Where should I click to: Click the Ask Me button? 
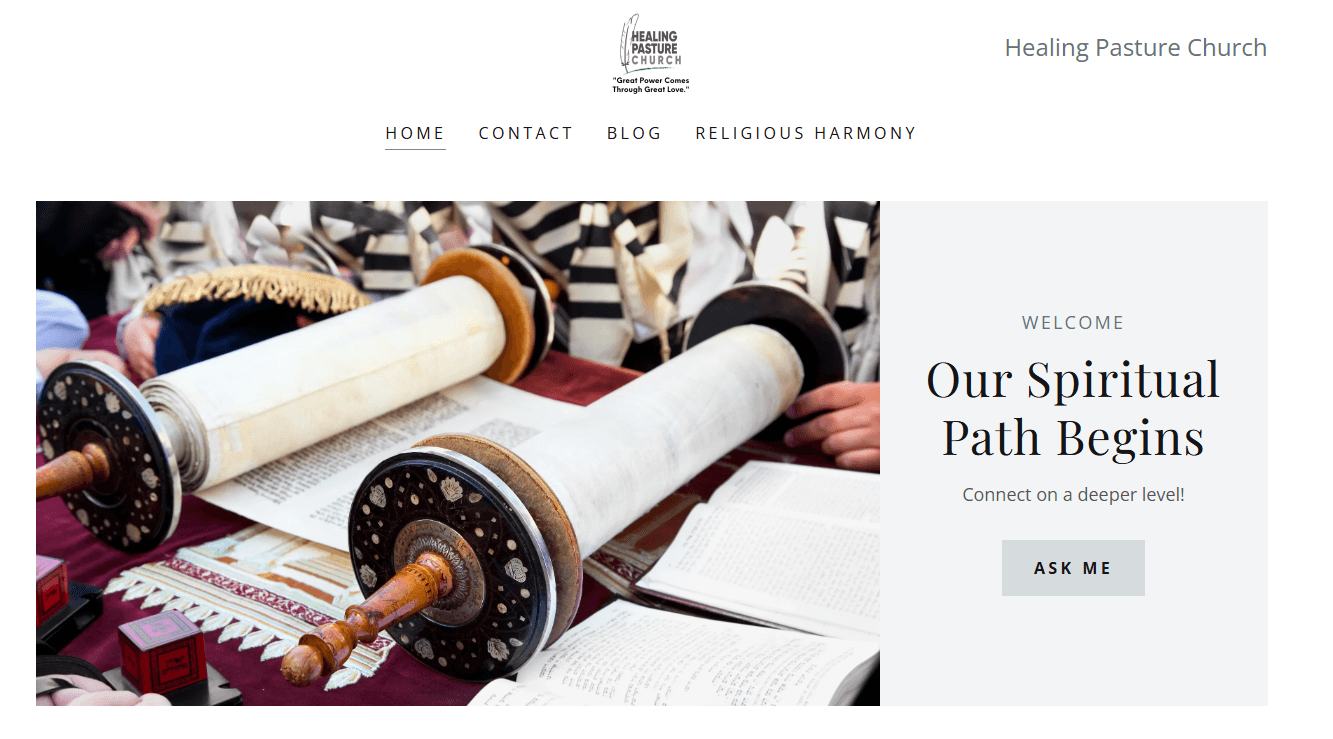click(1073, 568)
